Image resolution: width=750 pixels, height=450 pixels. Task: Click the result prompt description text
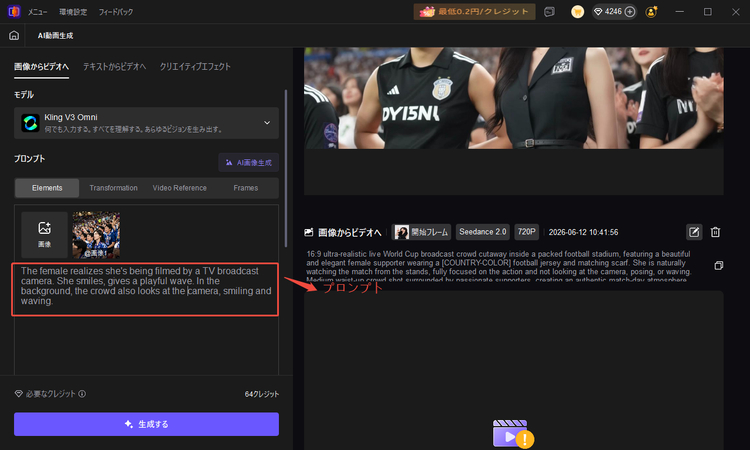coord(499,267)
